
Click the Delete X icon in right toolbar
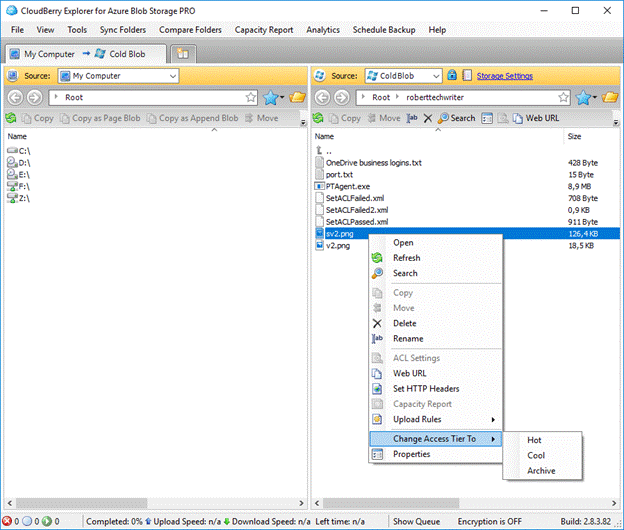pos(428,118)
